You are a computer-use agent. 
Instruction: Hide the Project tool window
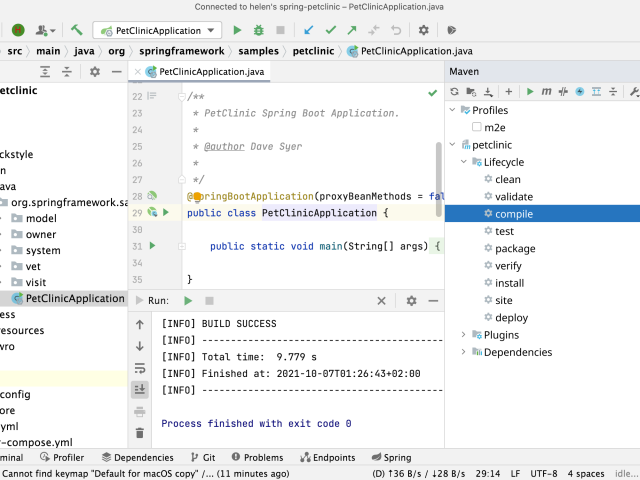[117, 72]
